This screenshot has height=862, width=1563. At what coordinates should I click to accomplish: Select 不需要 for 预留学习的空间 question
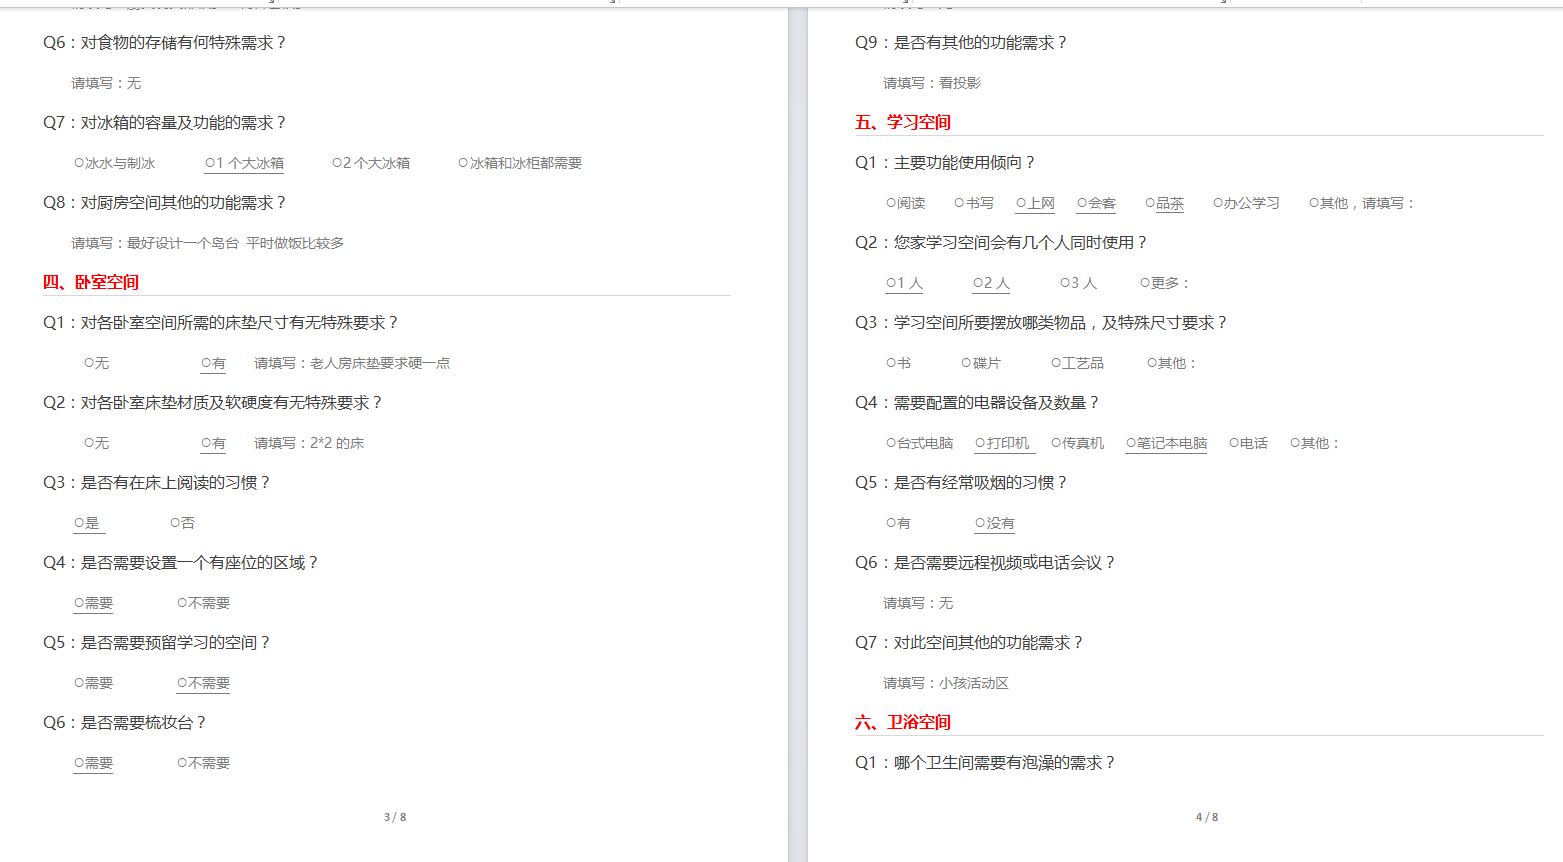click(x=204, y=683)
